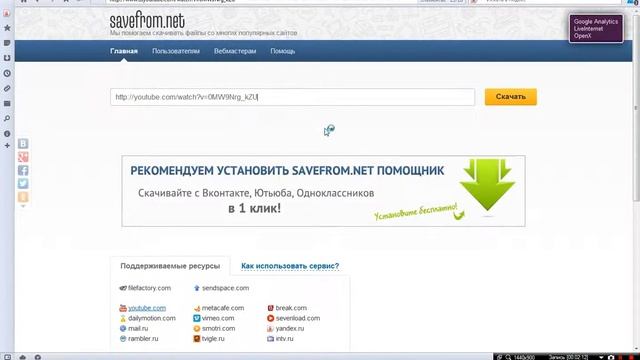Open the sendspace.com link
Viewport: 640px width, 360px height.
coord(225,288)
